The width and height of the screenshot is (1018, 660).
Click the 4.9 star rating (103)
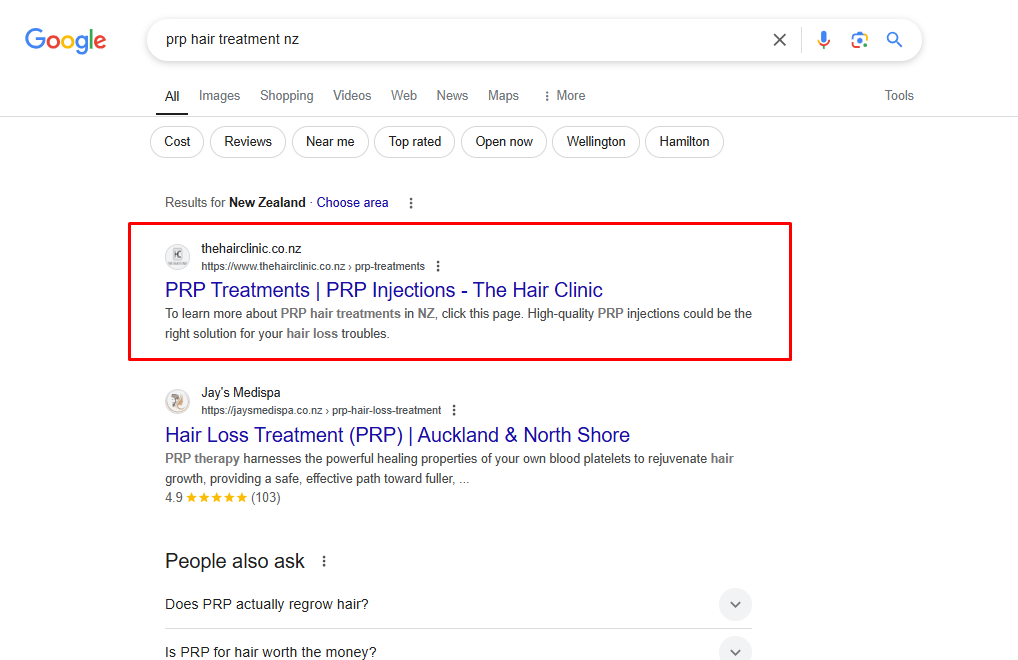coord(223,498)
